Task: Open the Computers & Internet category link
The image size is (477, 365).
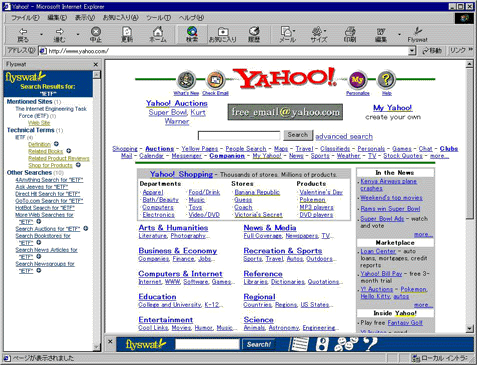Action: (x=180, y=274)
